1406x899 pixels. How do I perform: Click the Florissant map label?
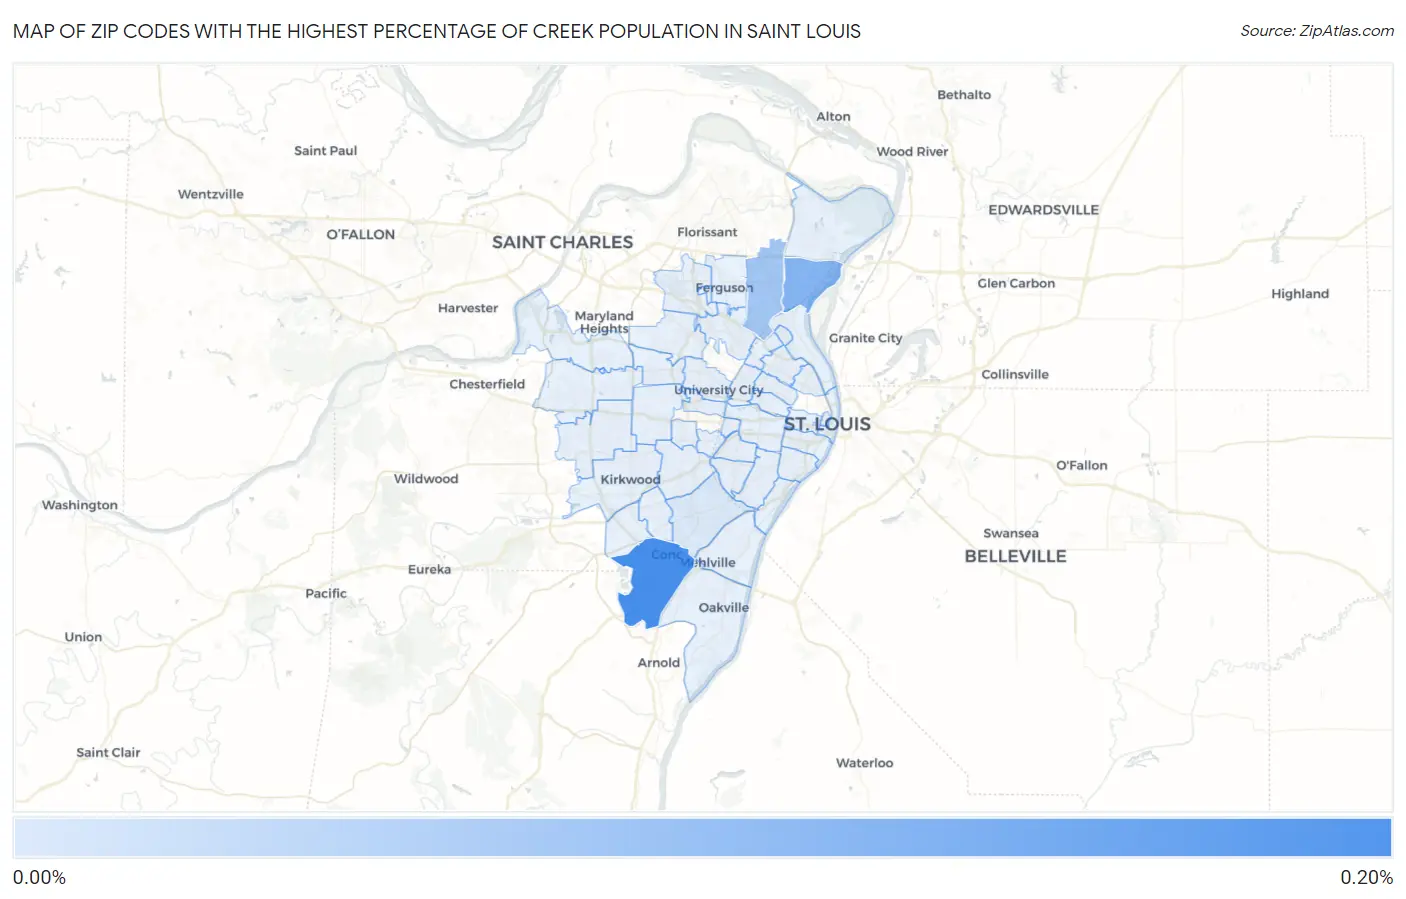point(707,232)
